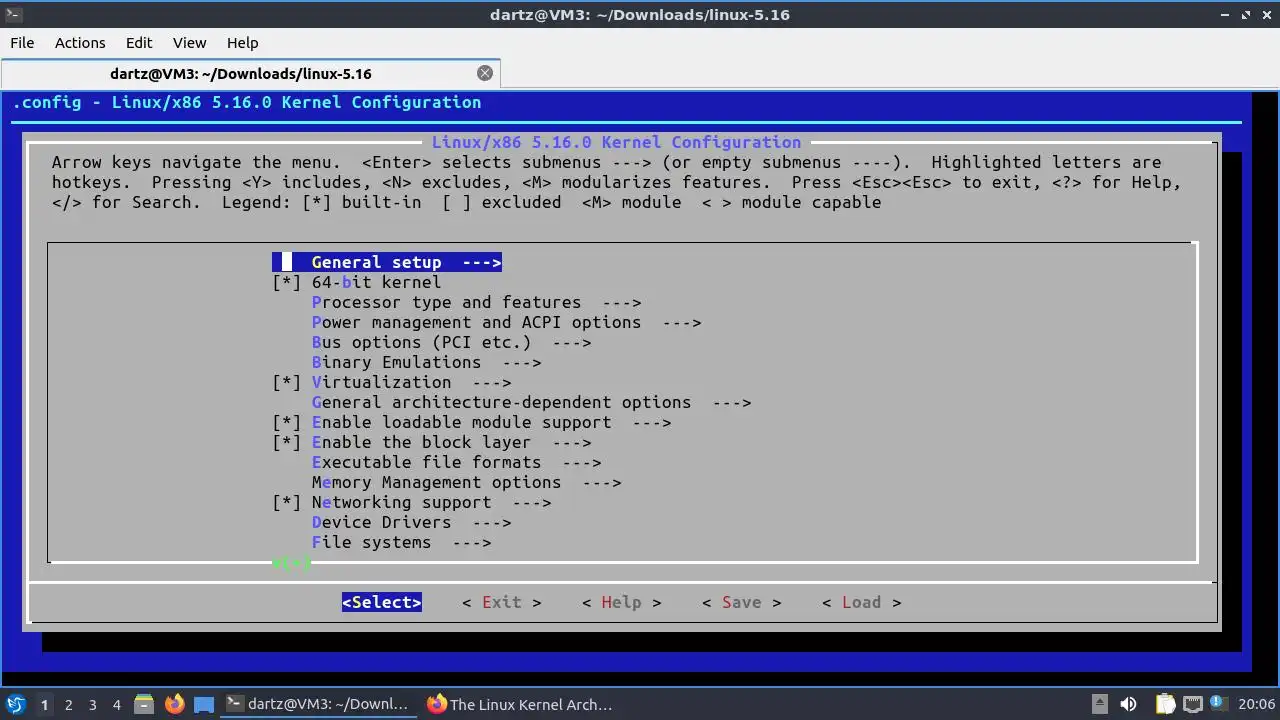
Task: Toggle the Networking support checkbox
Action: pyautogui.click(x=286, y=502)
